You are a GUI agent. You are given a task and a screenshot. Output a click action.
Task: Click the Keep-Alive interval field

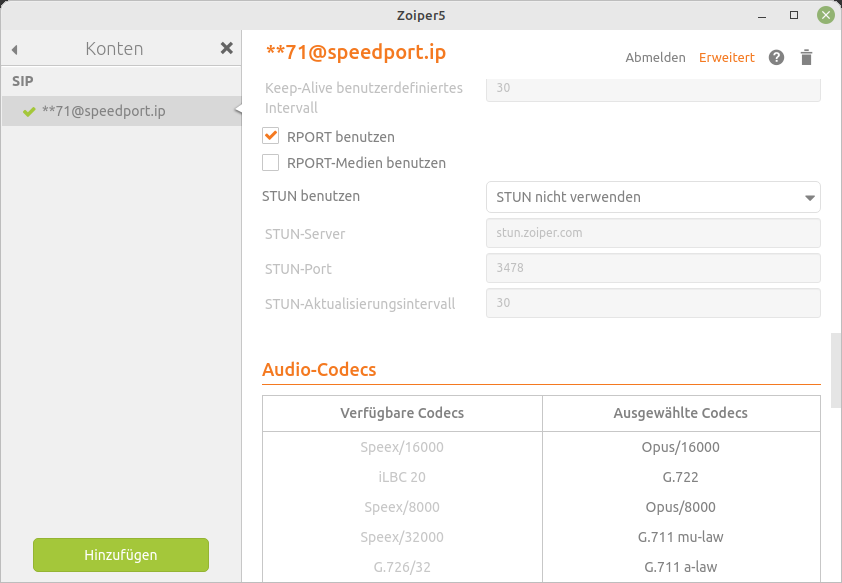click(x=653, y=90)
